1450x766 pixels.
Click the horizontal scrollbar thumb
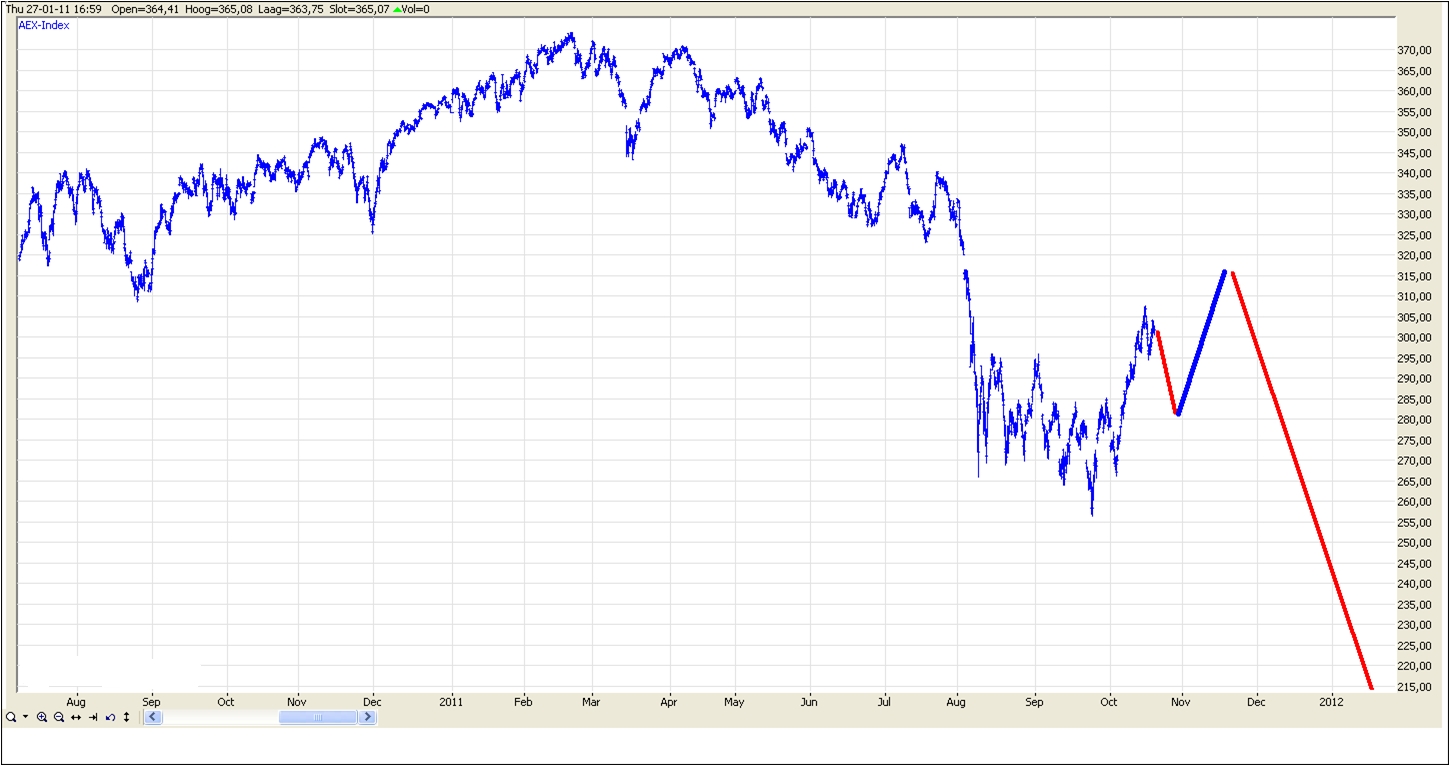[x=317, y=718]
